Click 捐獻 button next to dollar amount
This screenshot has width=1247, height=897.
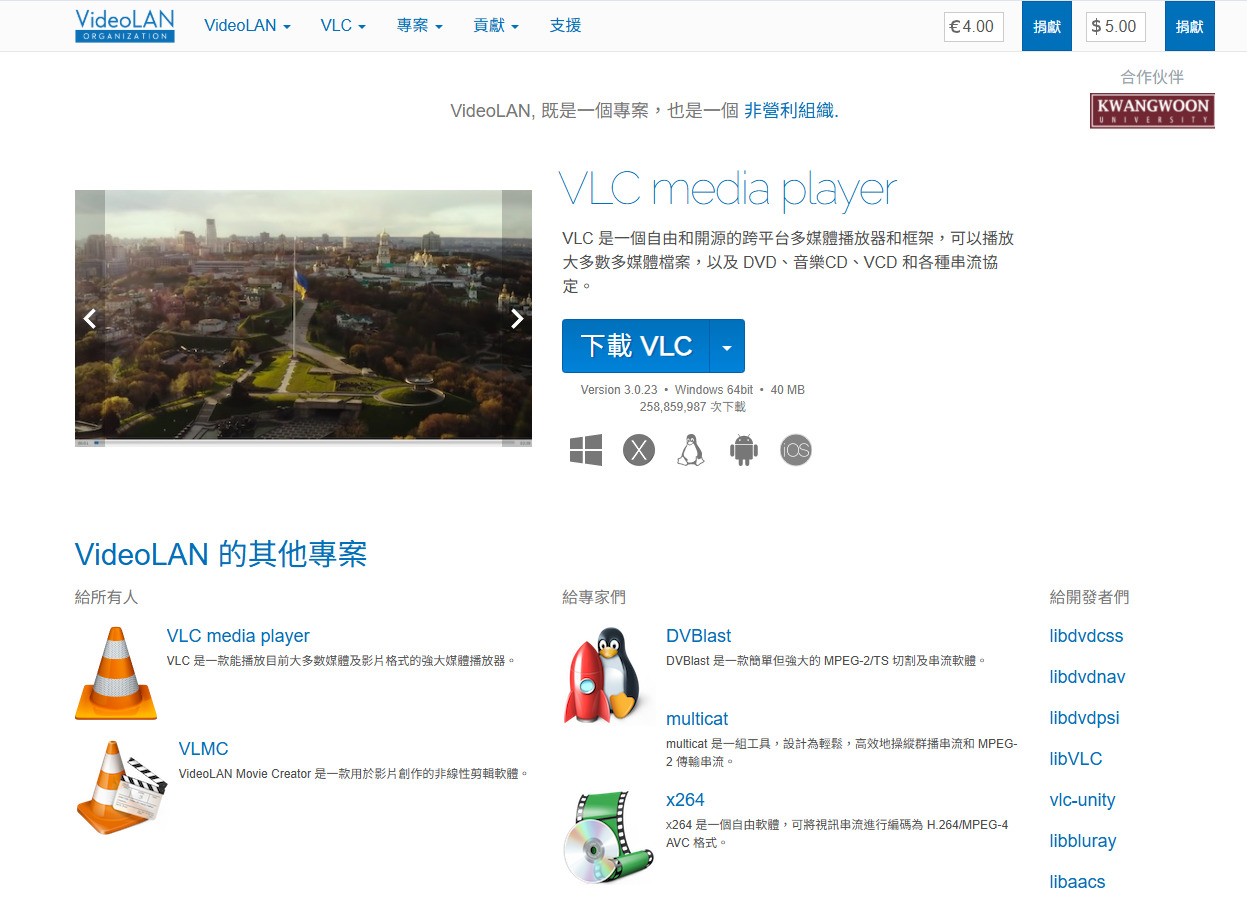pos(1190,26)
